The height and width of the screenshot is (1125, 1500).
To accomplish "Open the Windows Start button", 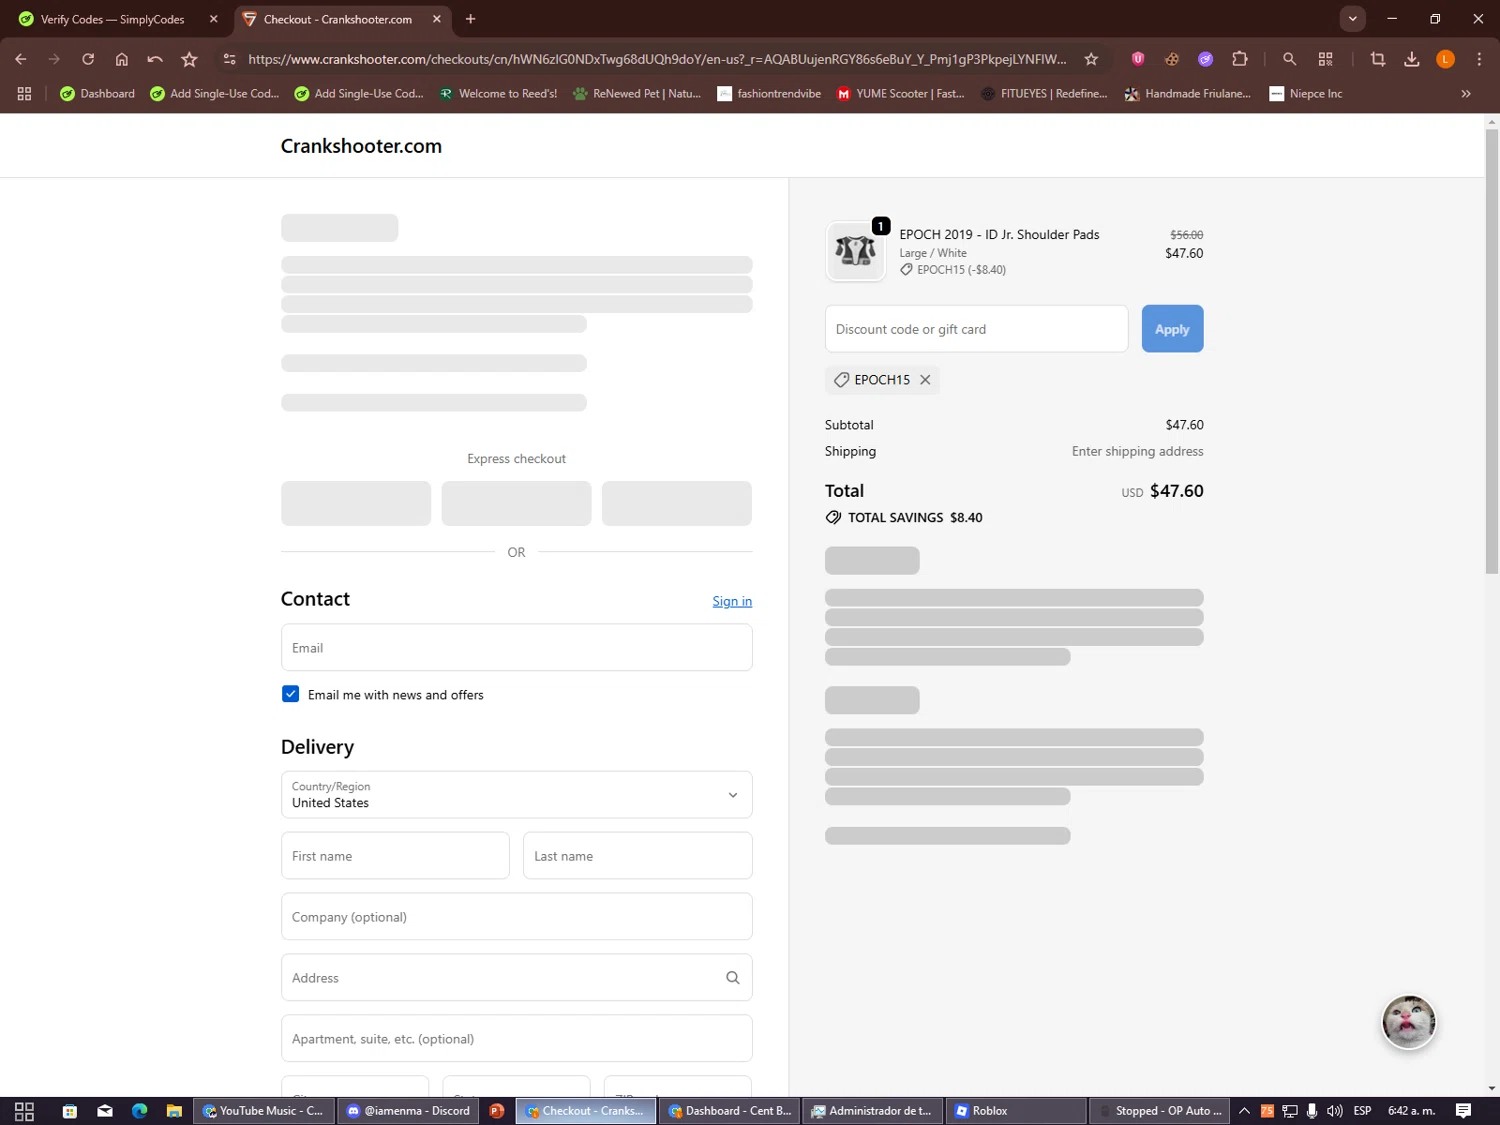I will 24,1111.
